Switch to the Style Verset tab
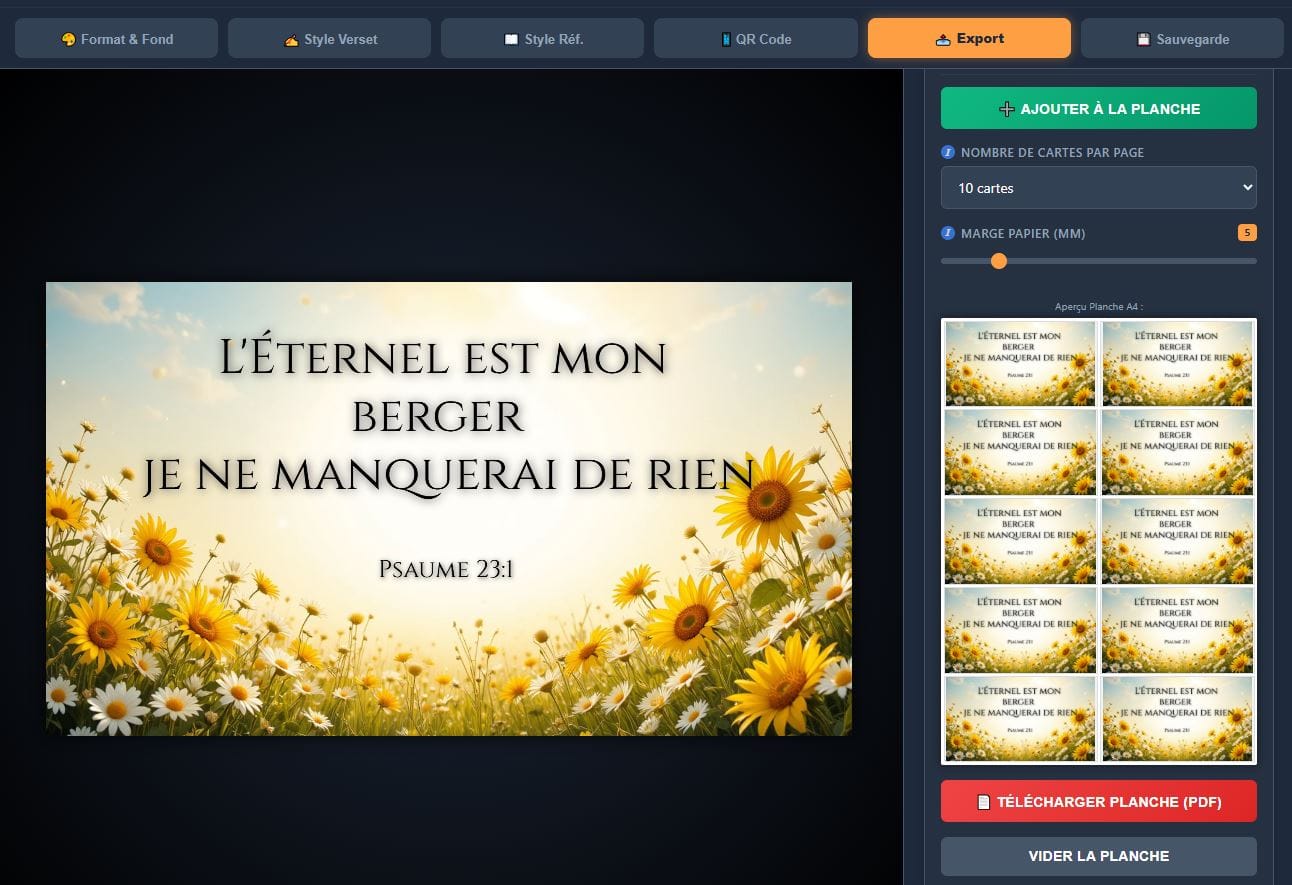This screenshot has width=1292, height=885. [329, 38]
